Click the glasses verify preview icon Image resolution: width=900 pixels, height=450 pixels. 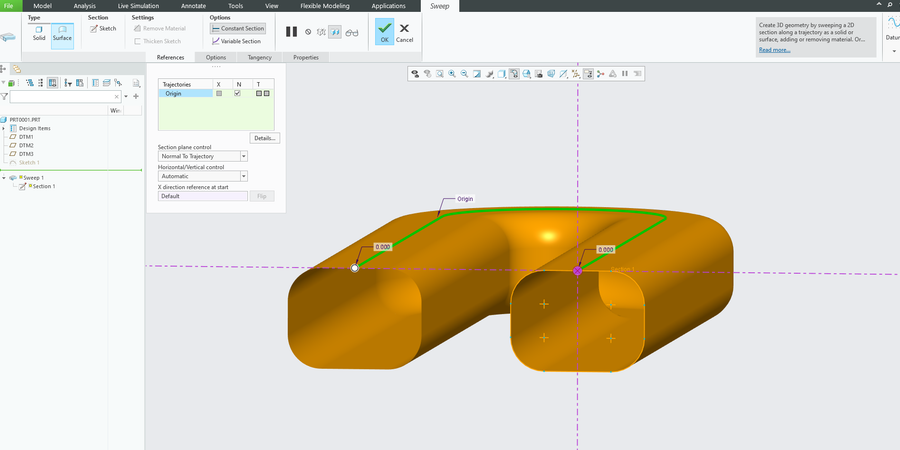coord(352,32)
